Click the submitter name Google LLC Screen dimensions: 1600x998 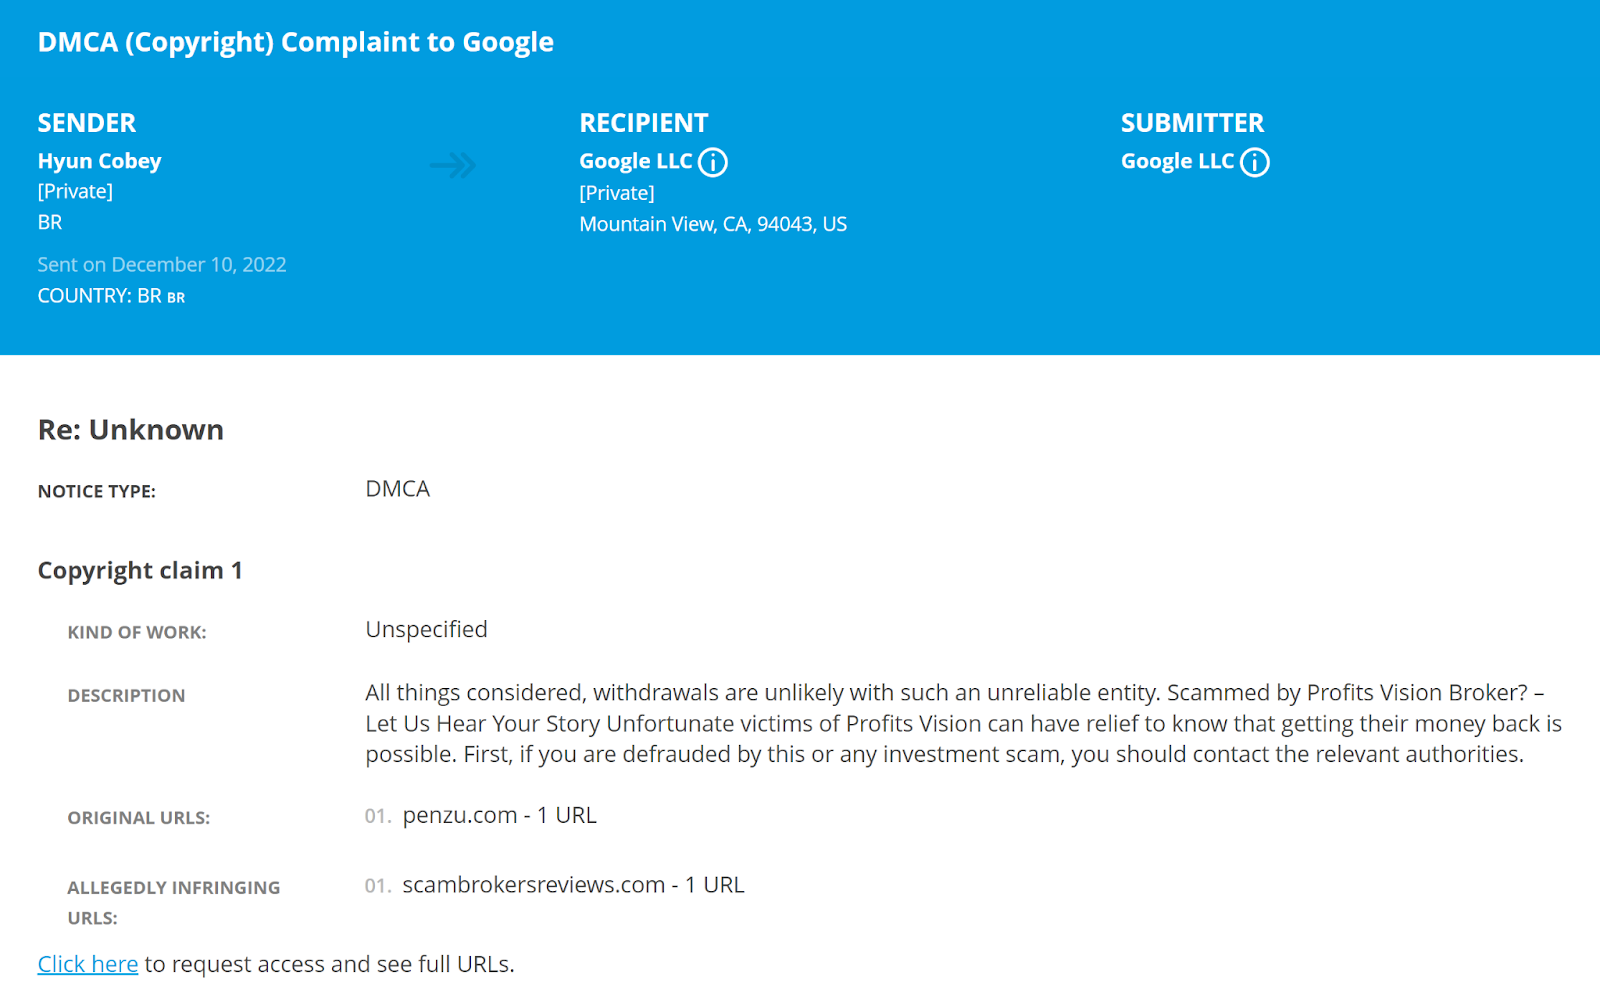(x=1178, y=161)
